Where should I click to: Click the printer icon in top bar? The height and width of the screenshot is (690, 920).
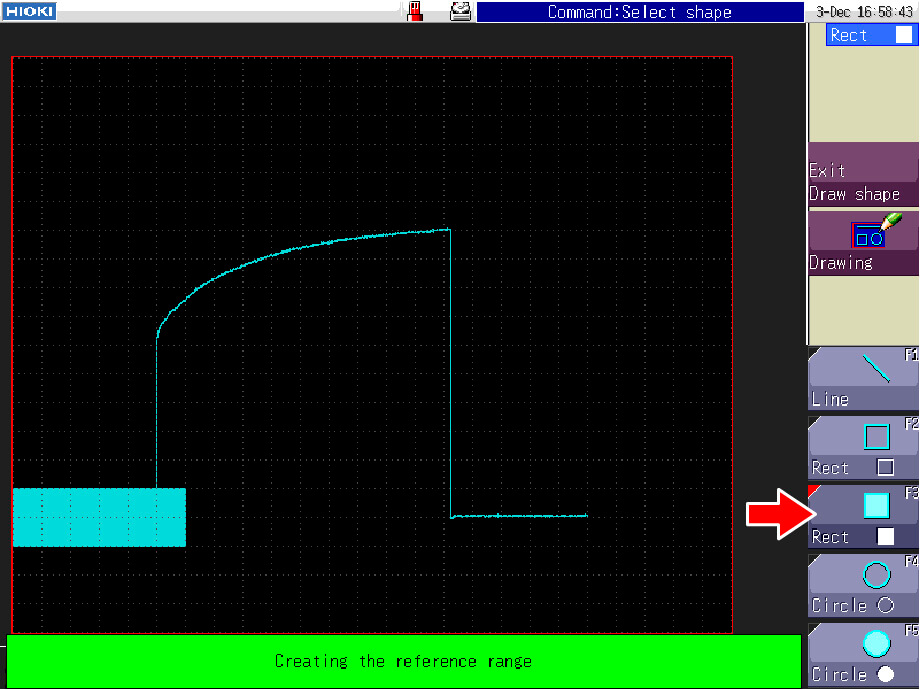460,11
